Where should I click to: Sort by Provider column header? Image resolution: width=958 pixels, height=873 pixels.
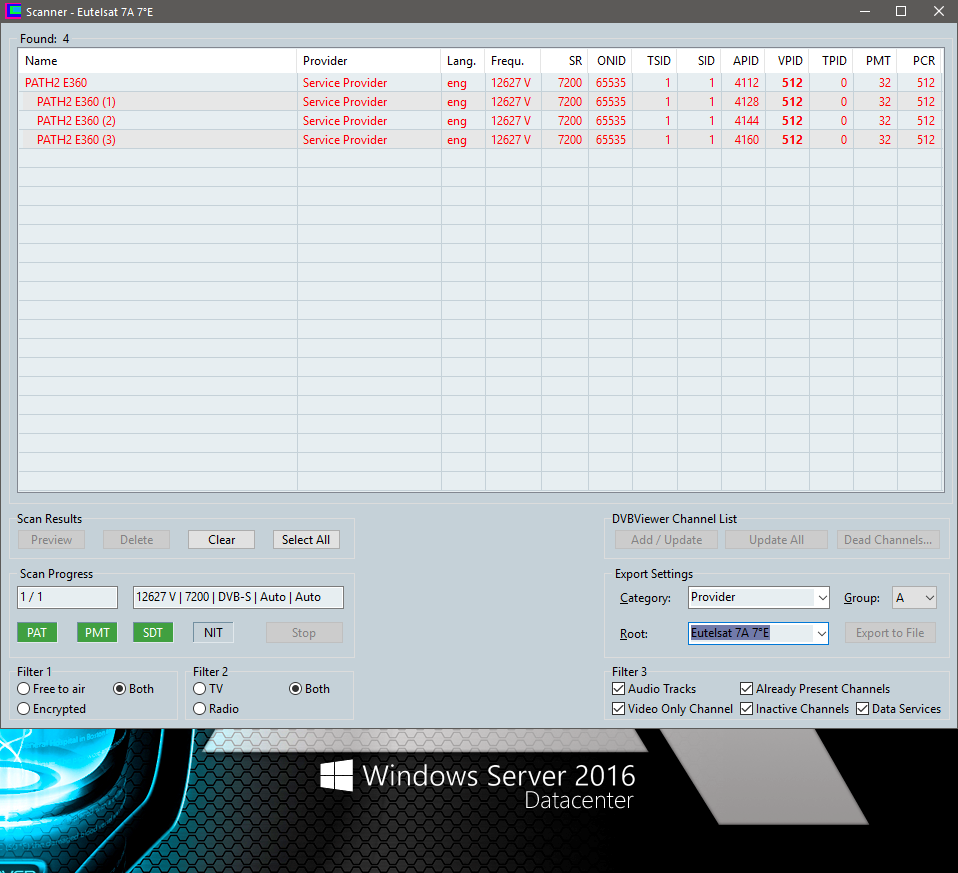click(x=369, y=61)
